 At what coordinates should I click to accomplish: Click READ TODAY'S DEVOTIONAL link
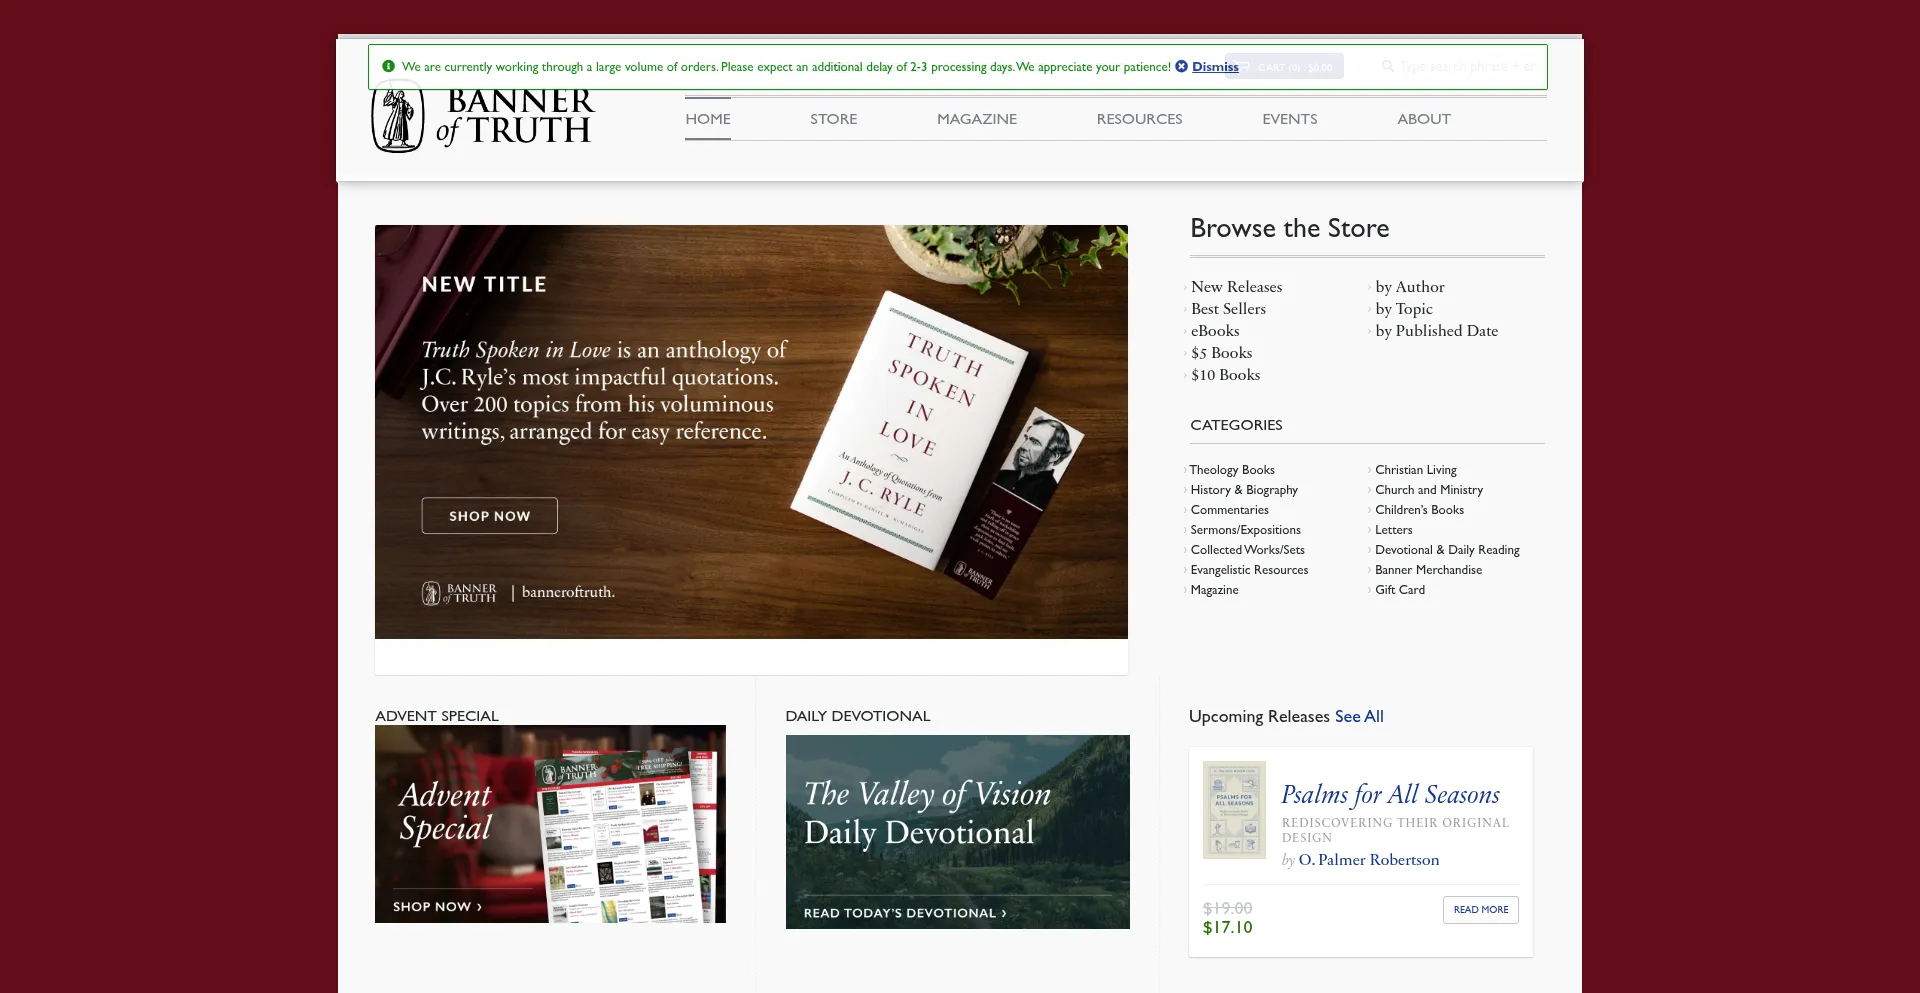[x=905, y=913]
